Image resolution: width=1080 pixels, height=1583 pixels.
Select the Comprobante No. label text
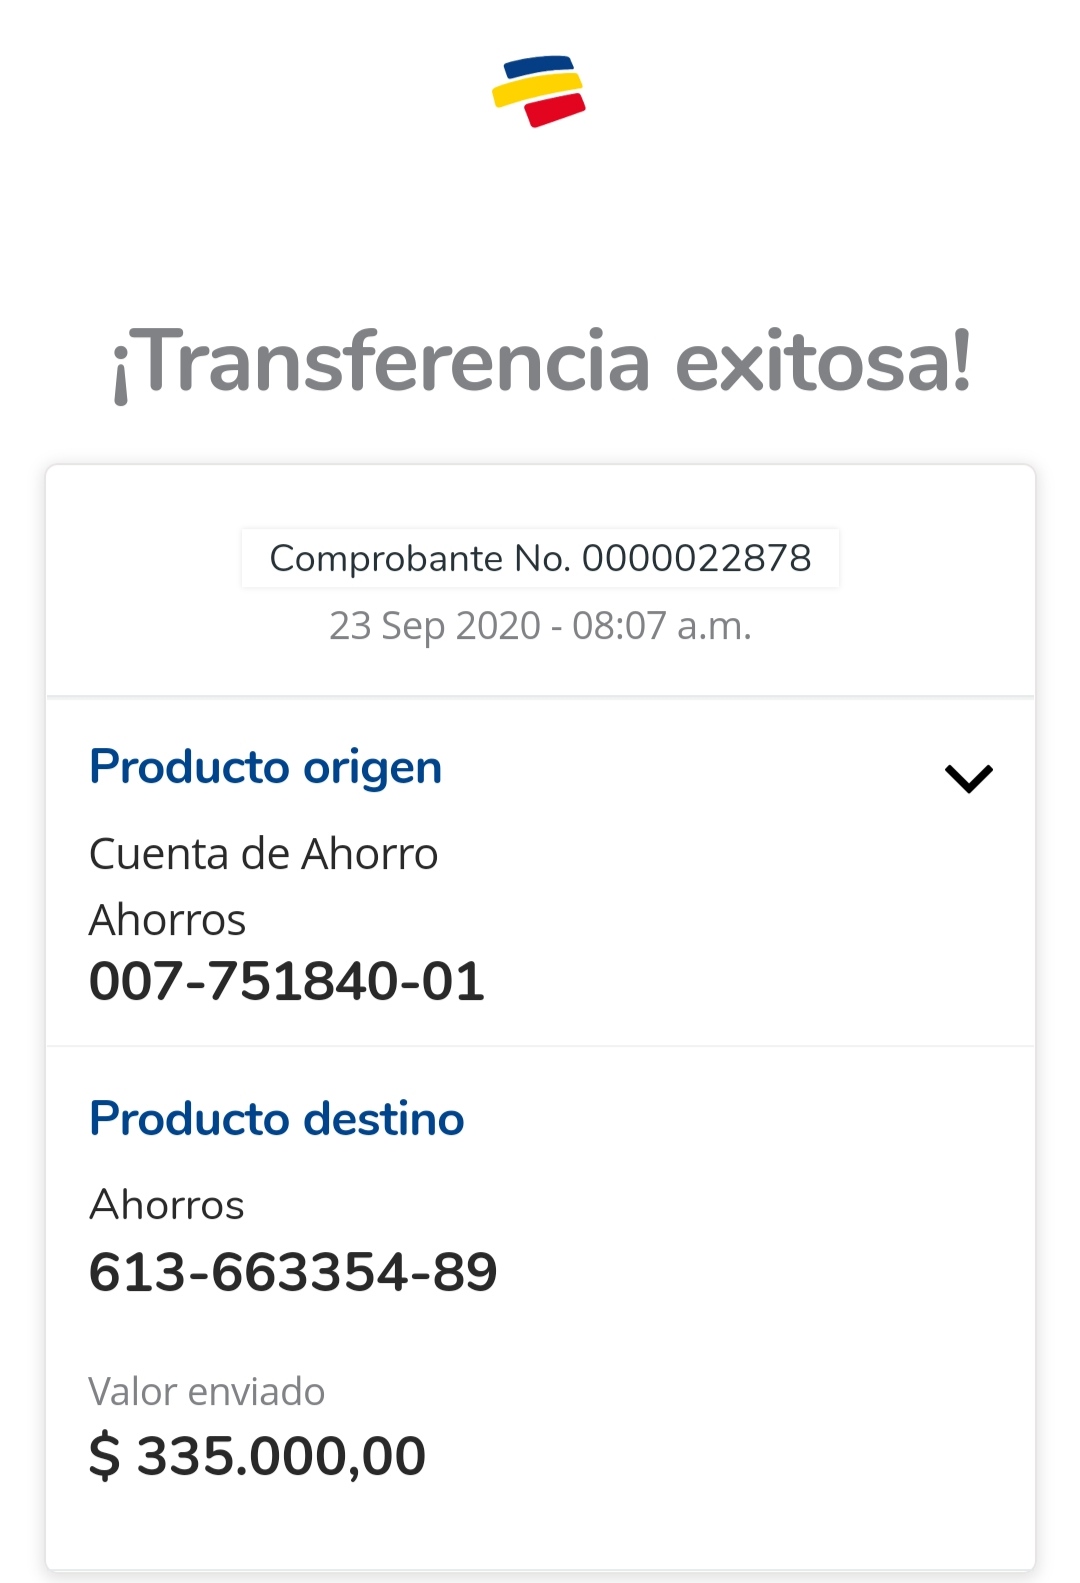coord(420,558)
